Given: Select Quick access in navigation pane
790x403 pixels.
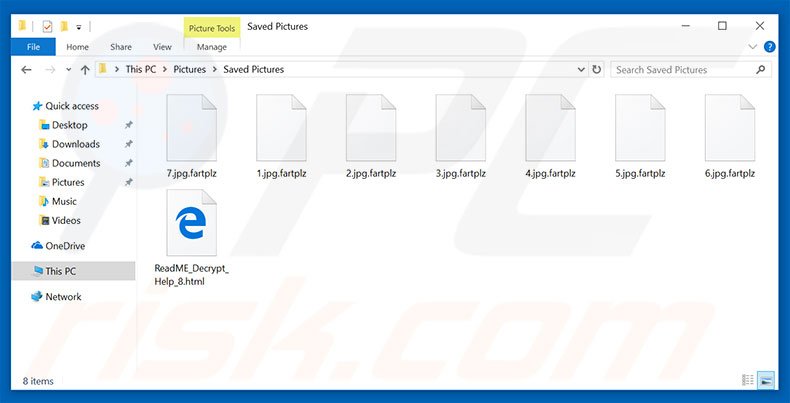Looking at the screenshot, I should (x=72, y=106).
